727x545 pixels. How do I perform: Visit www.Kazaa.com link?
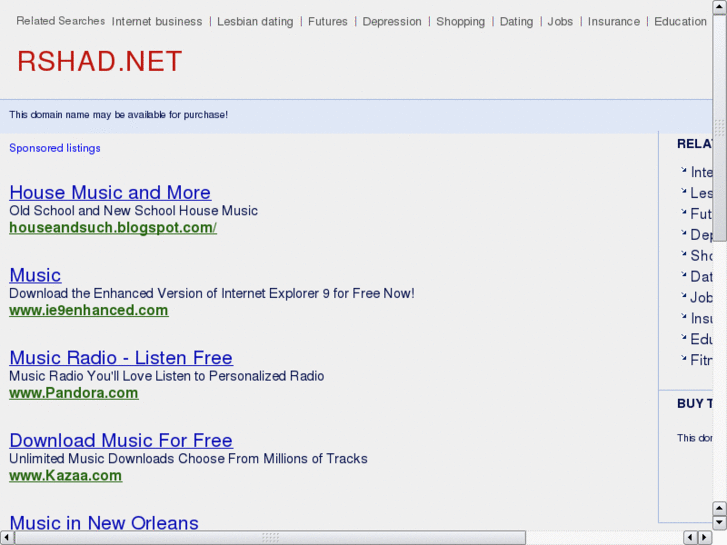tap(65, 475)
